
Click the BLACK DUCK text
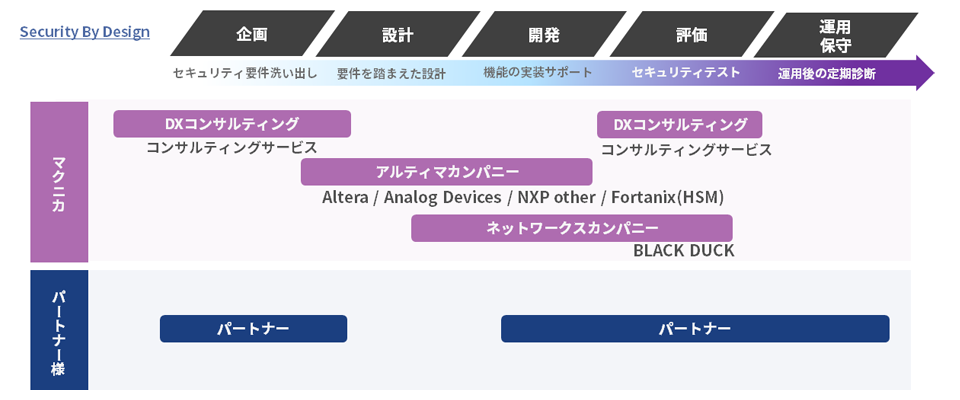tap(683, 251)
